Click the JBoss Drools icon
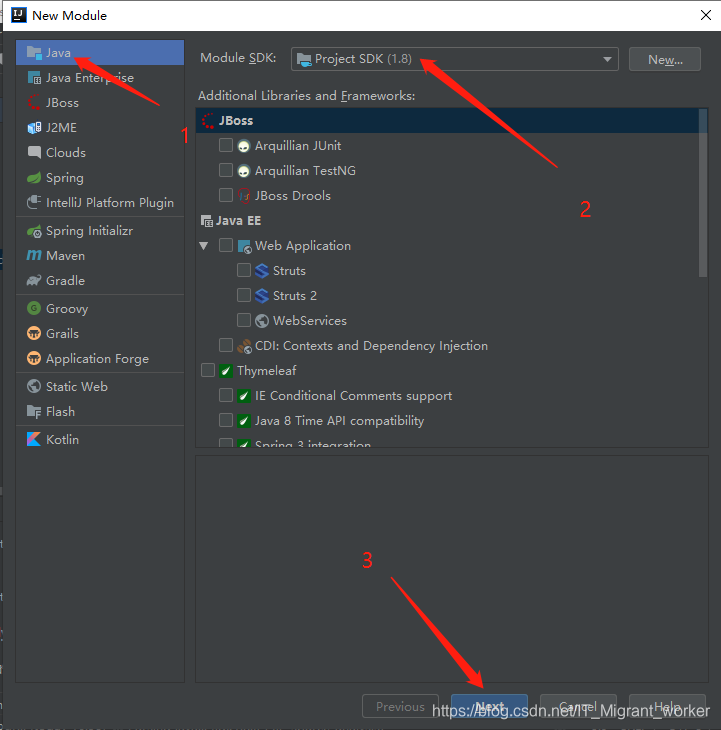Screen dimensions: 721x730 (244, 196)
